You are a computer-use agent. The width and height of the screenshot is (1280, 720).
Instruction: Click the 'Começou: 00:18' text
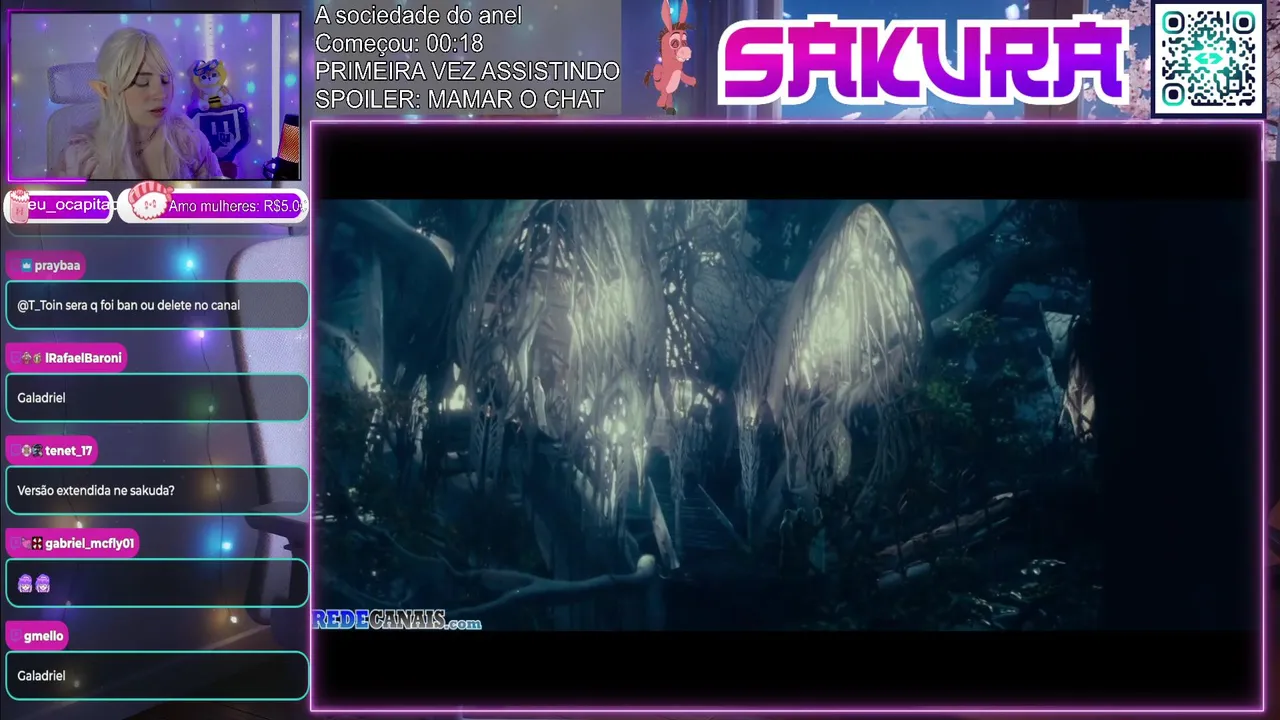click(399, 44)
